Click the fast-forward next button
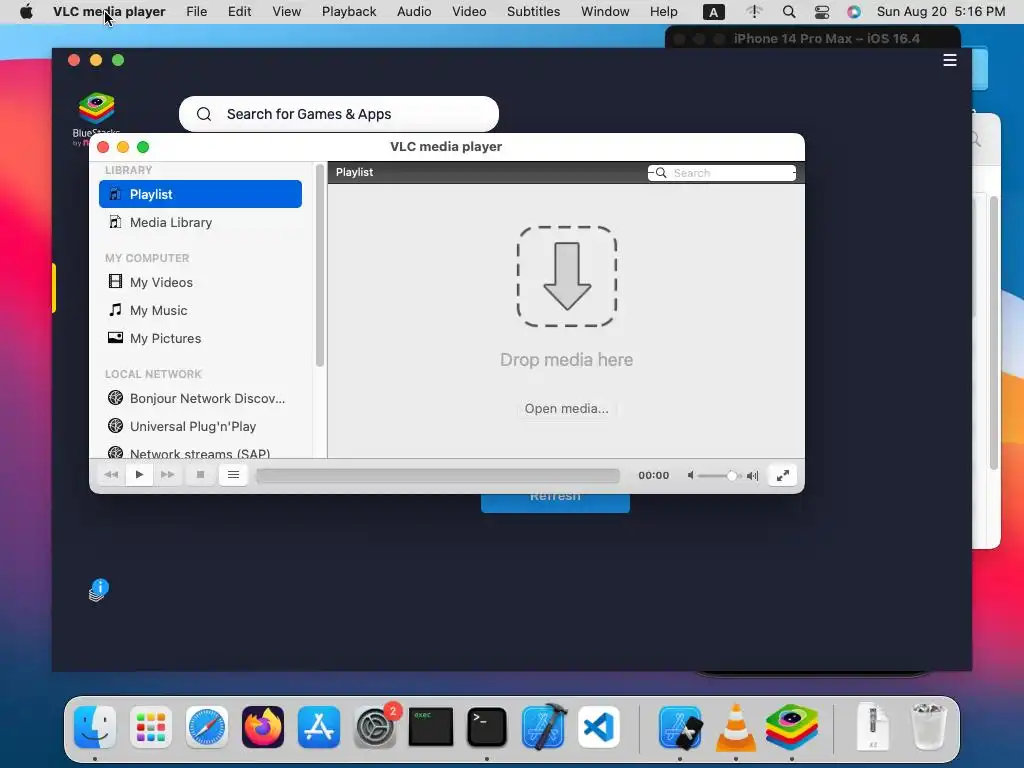 [x=167, y=475]
